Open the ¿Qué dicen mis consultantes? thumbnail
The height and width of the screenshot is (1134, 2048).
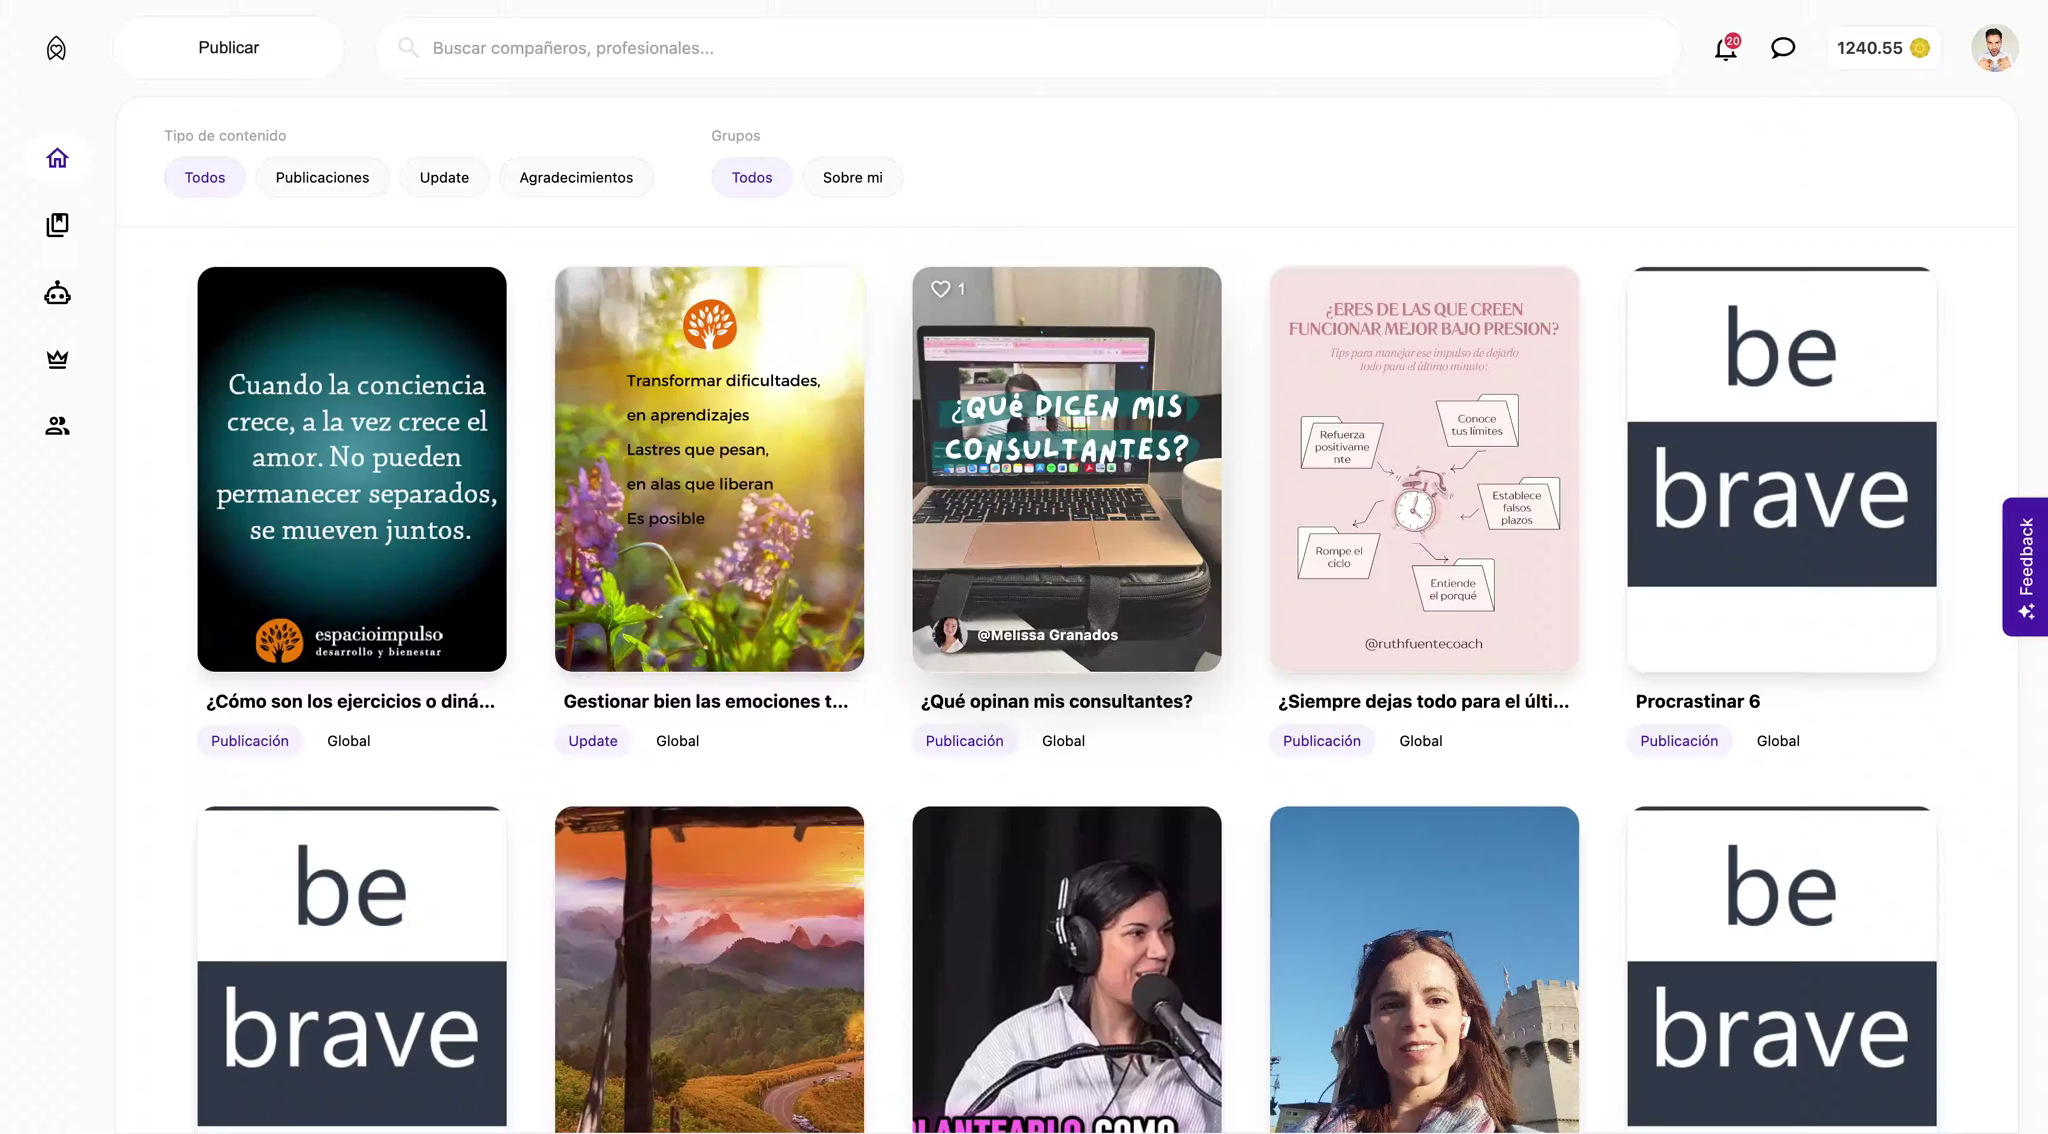tap(1067, 469)
